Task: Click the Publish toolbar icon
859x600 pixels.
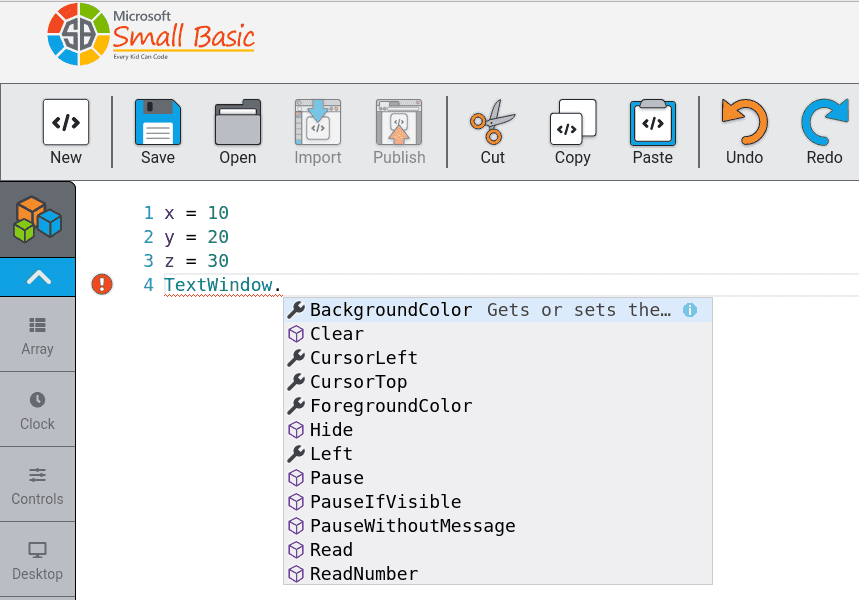Action: coord(399,122)
